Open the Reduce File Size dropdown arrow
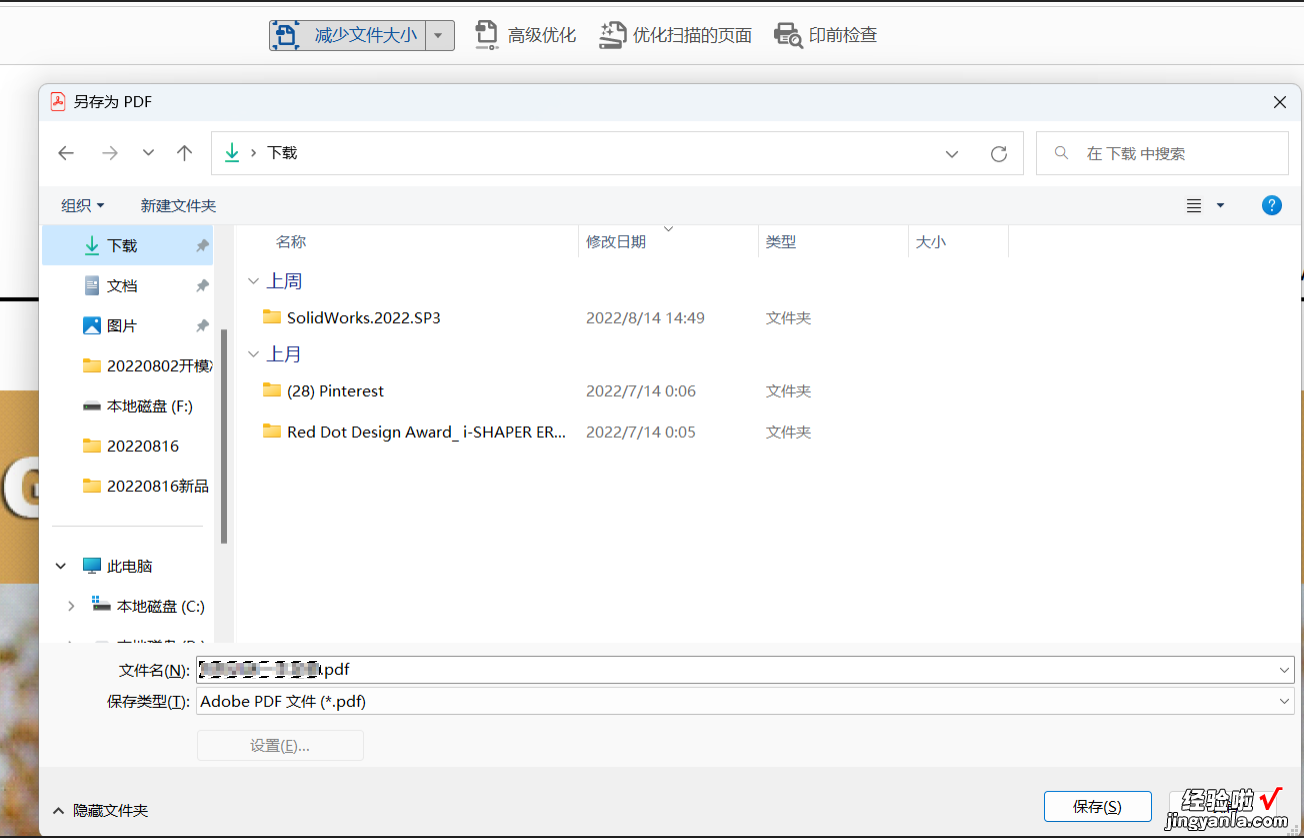The image size is (1304, 838). tap(439, 35)
